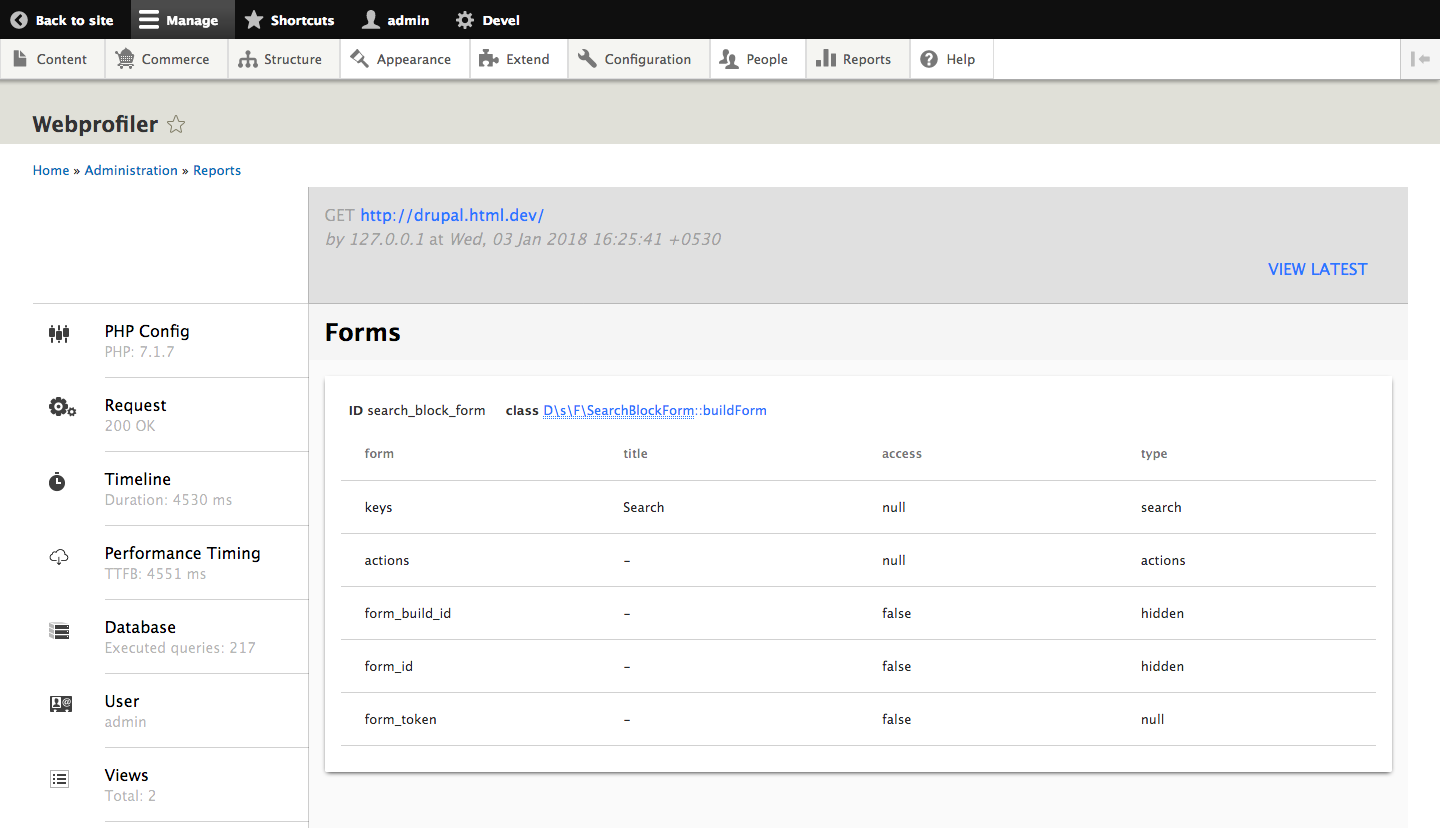
Task: Switch to the Reports toolbar tab
Action: pyautogui.click(x=857, y=58)
